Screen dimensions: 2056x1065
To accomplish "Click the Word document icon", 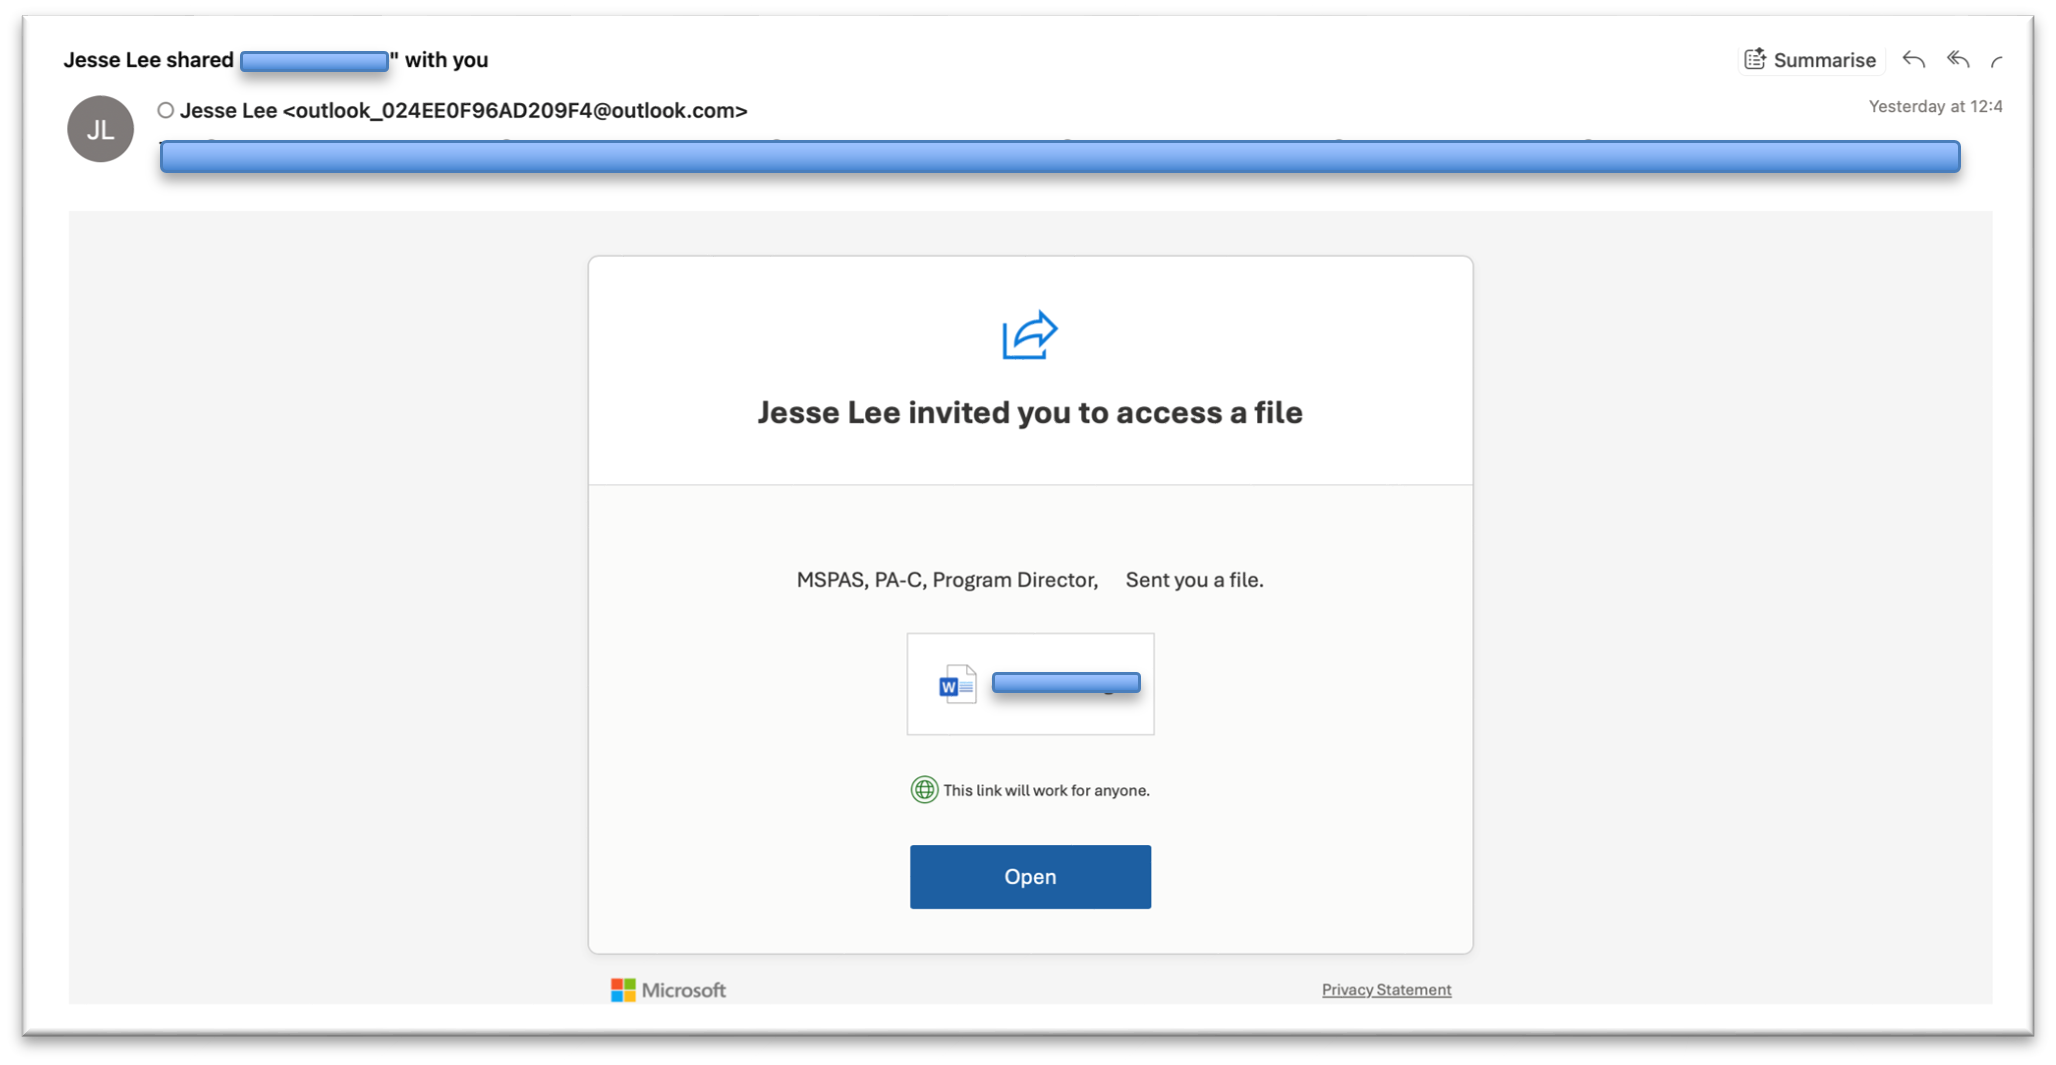I will pyautogui.click(x=957, y=685).
